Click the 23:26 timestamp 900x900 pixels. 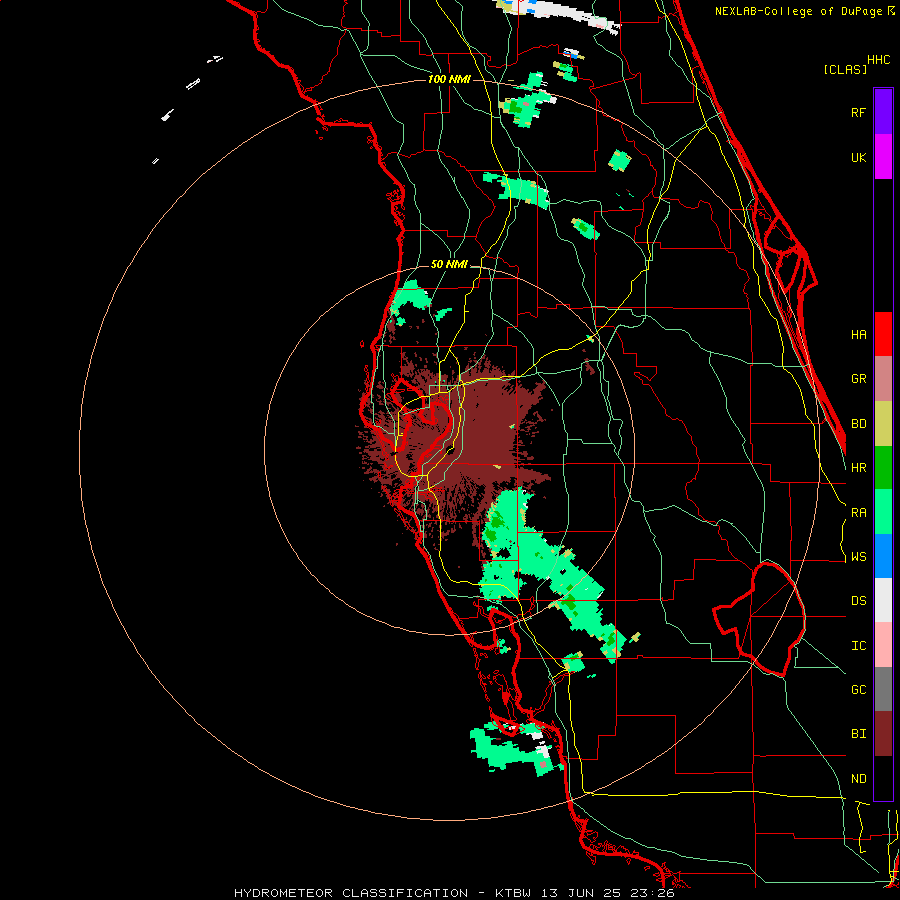tap(652, 893)
